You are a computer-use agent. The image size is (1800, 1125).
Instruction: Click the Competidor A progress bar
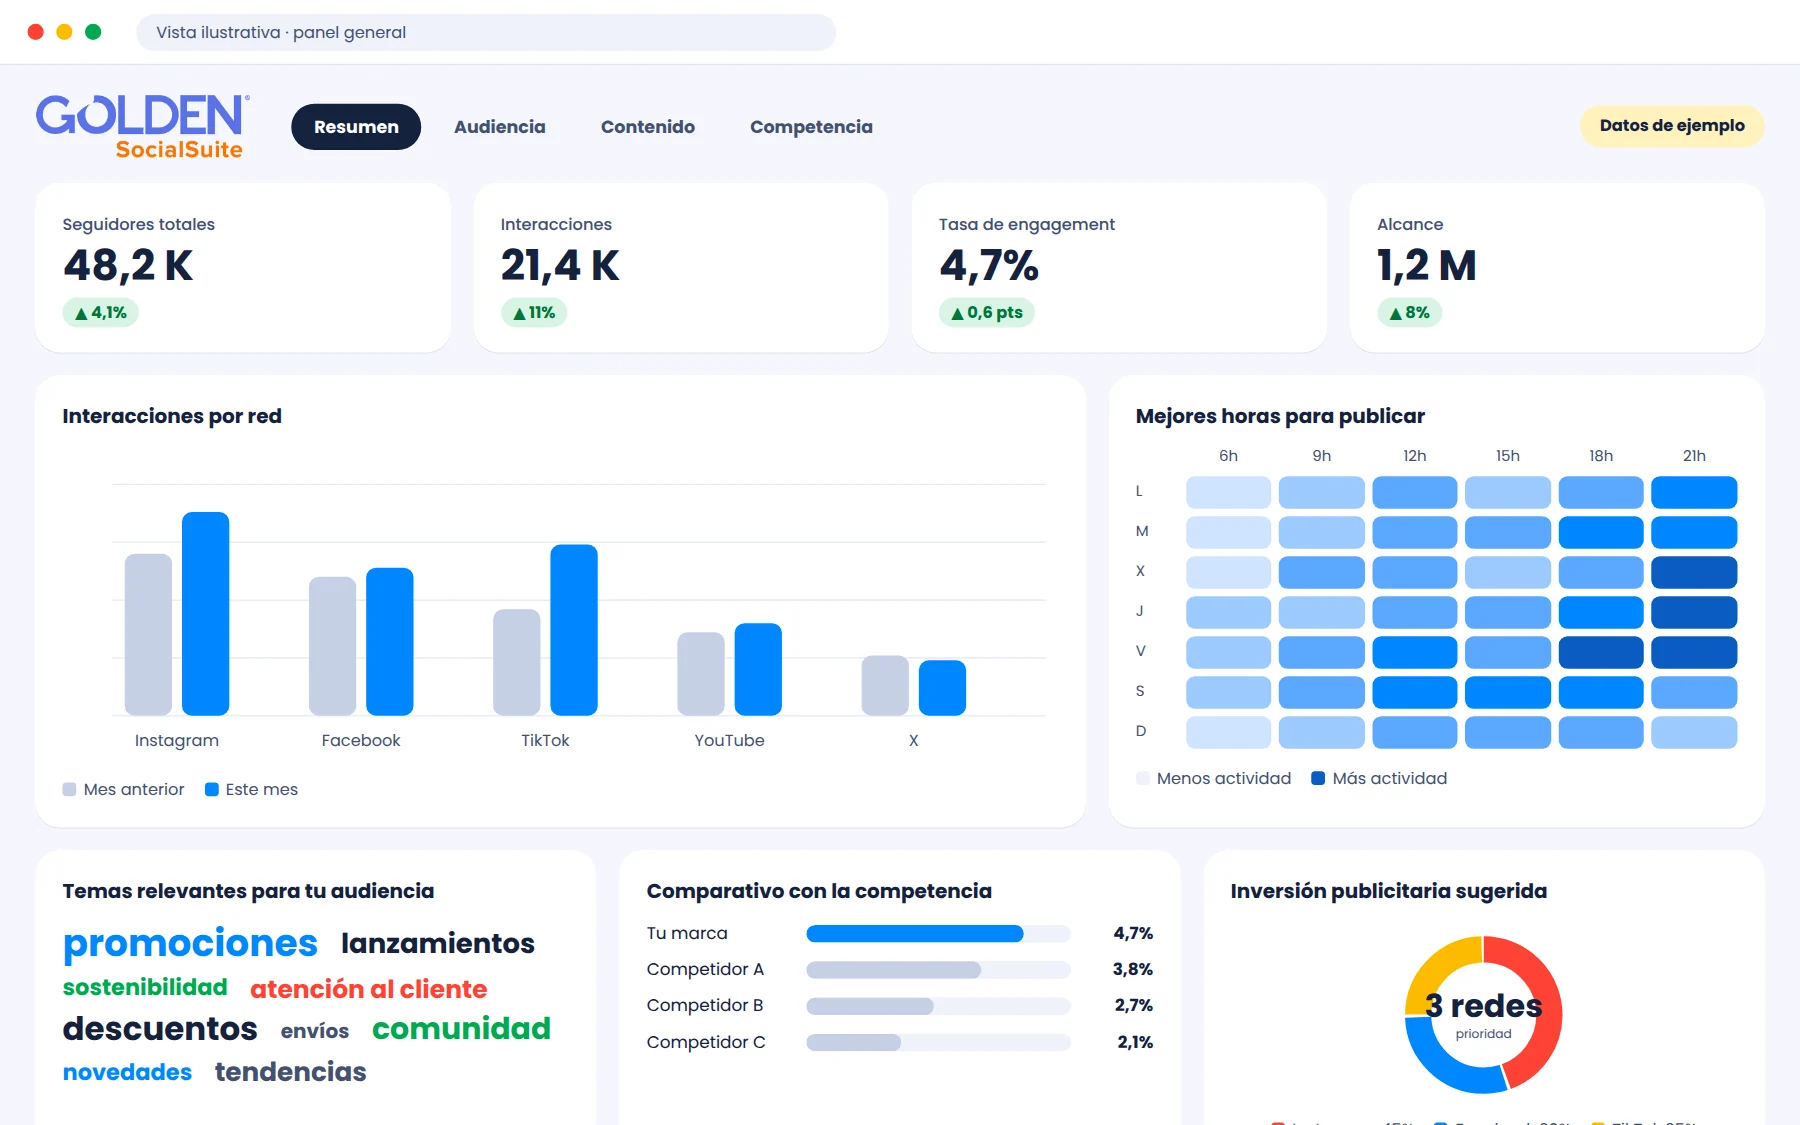tap(938, 970)
